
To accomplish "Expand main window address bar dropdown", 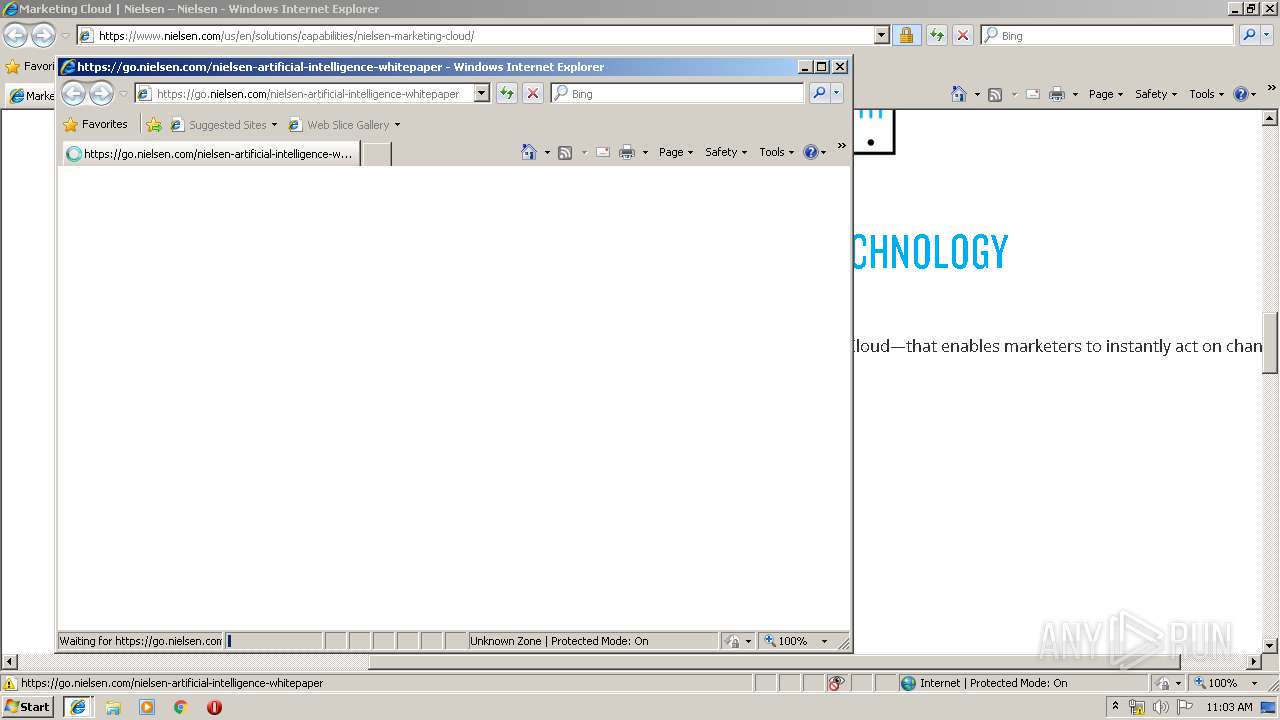I will pos(881,35).
